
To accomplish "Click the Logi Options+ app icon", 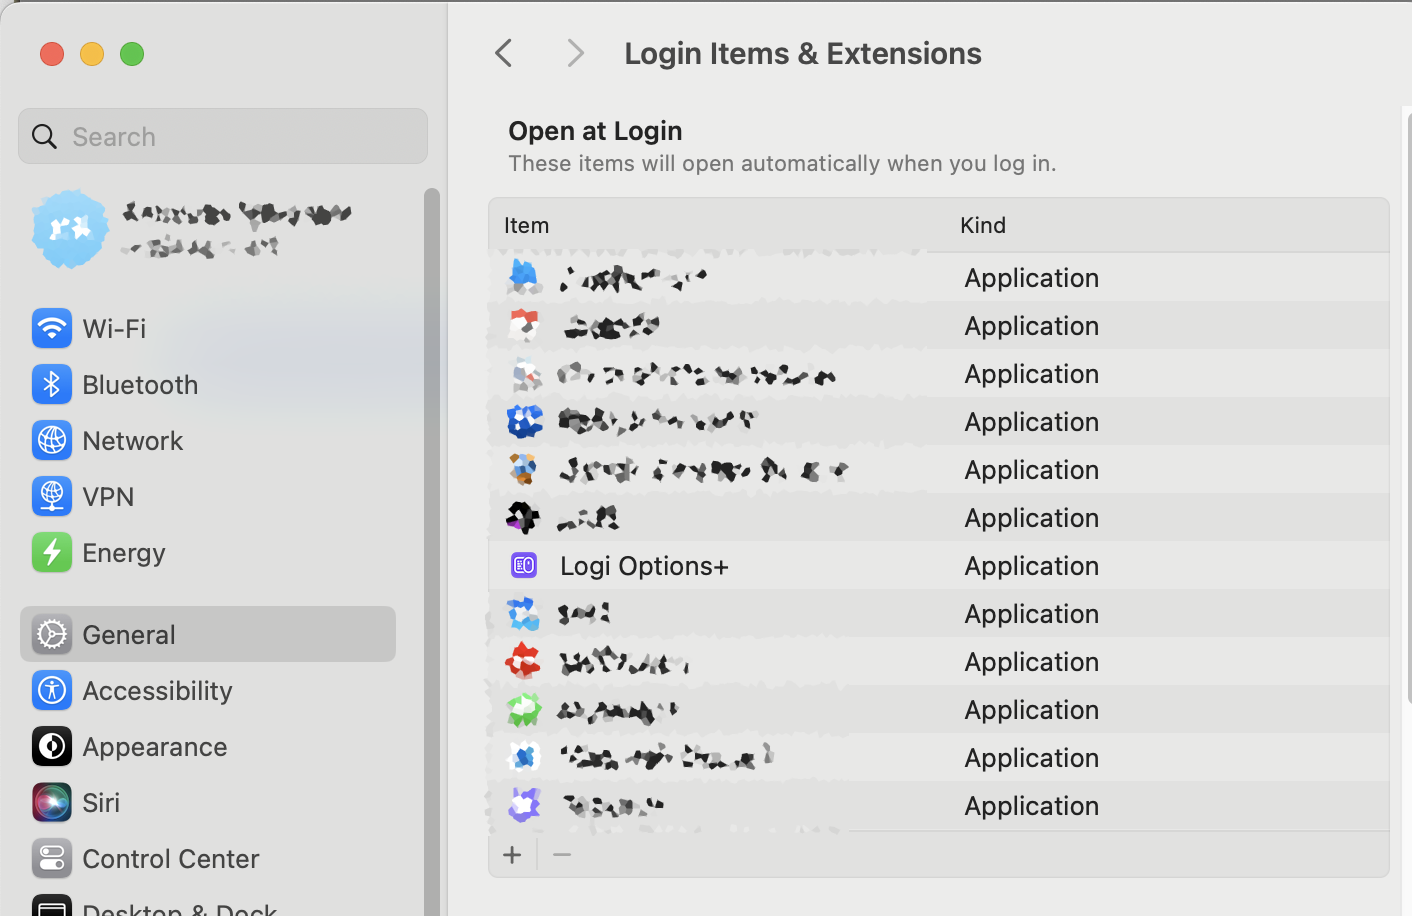I will click(x=524, y=565).
